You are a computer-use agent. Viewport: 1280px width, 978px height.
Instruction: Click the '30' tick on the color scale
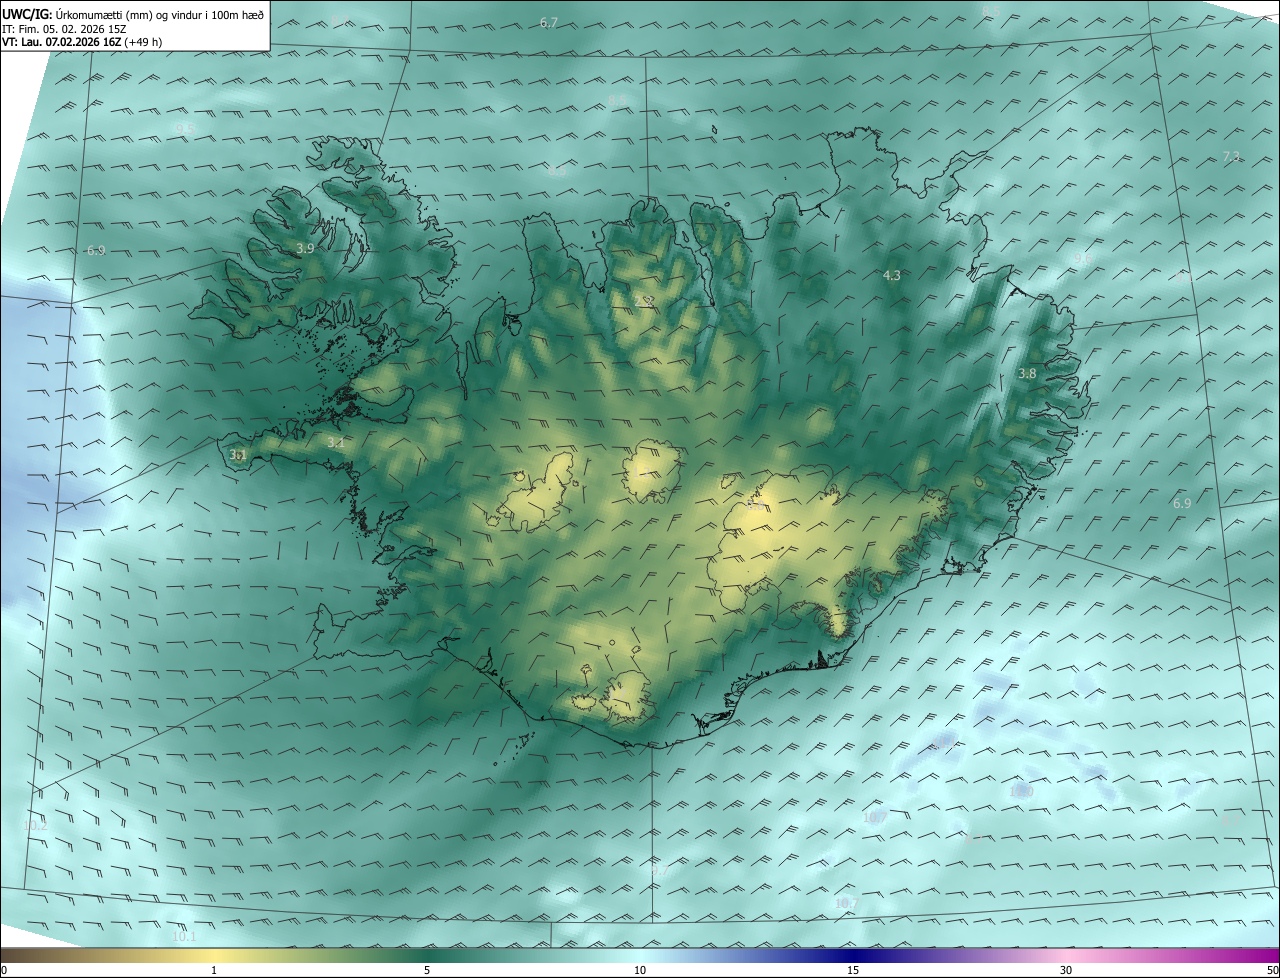point(1066,970)
